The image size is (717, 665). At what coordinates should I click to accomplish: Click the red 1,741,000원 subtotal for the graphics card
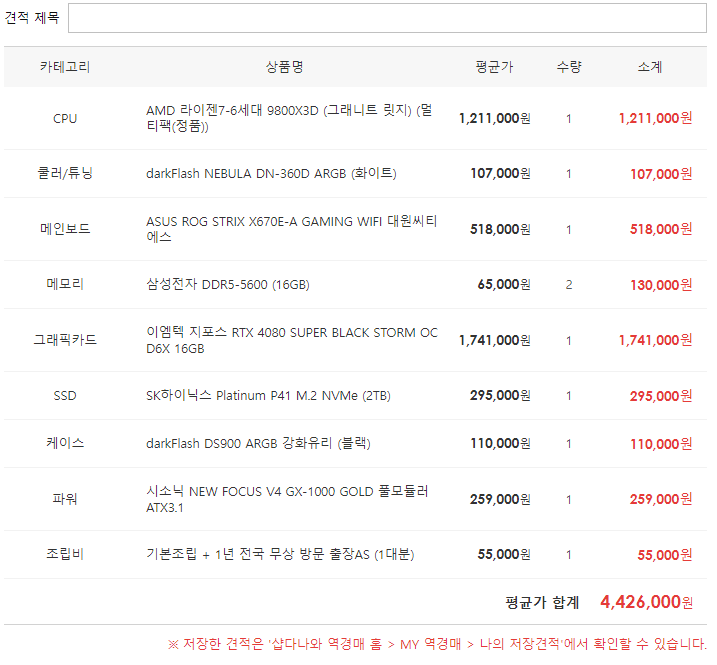tap(655, 340)
